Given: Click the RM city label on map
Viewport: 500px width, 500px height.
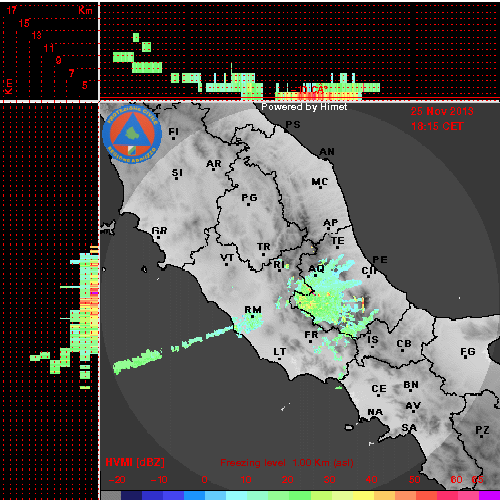Looking at the screenshot, I should tap(253, 310).
